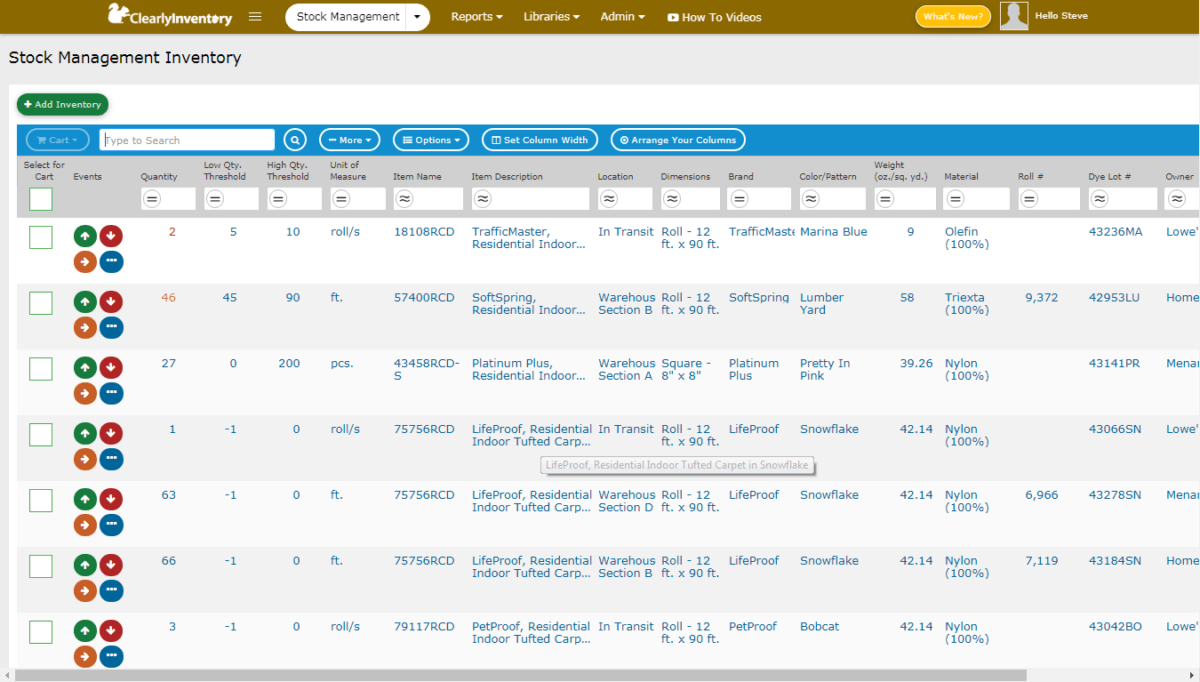Image resolution: width=1200 pixels, height=682 pixels.
Task: Expand the Options dropdown
Action: coord(431,140)
